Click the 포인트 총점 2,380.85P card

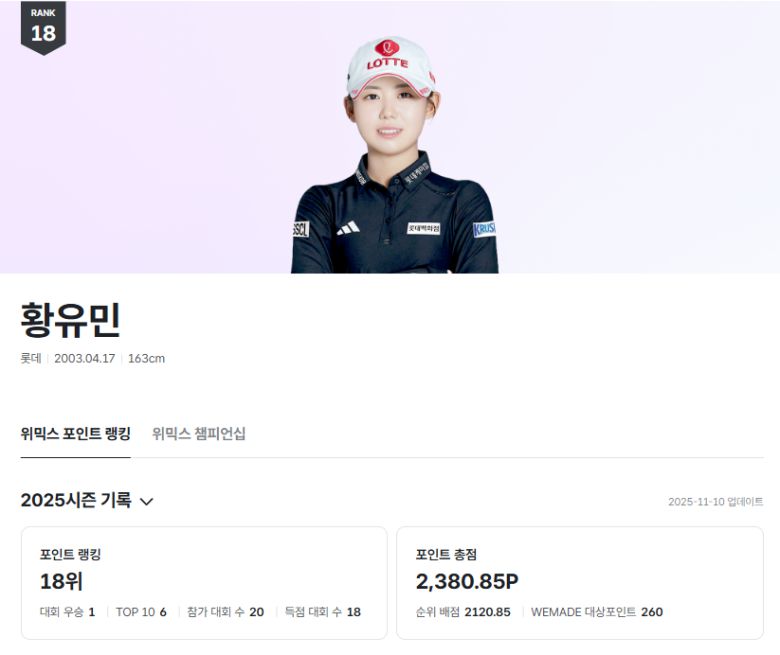(580, 583)
